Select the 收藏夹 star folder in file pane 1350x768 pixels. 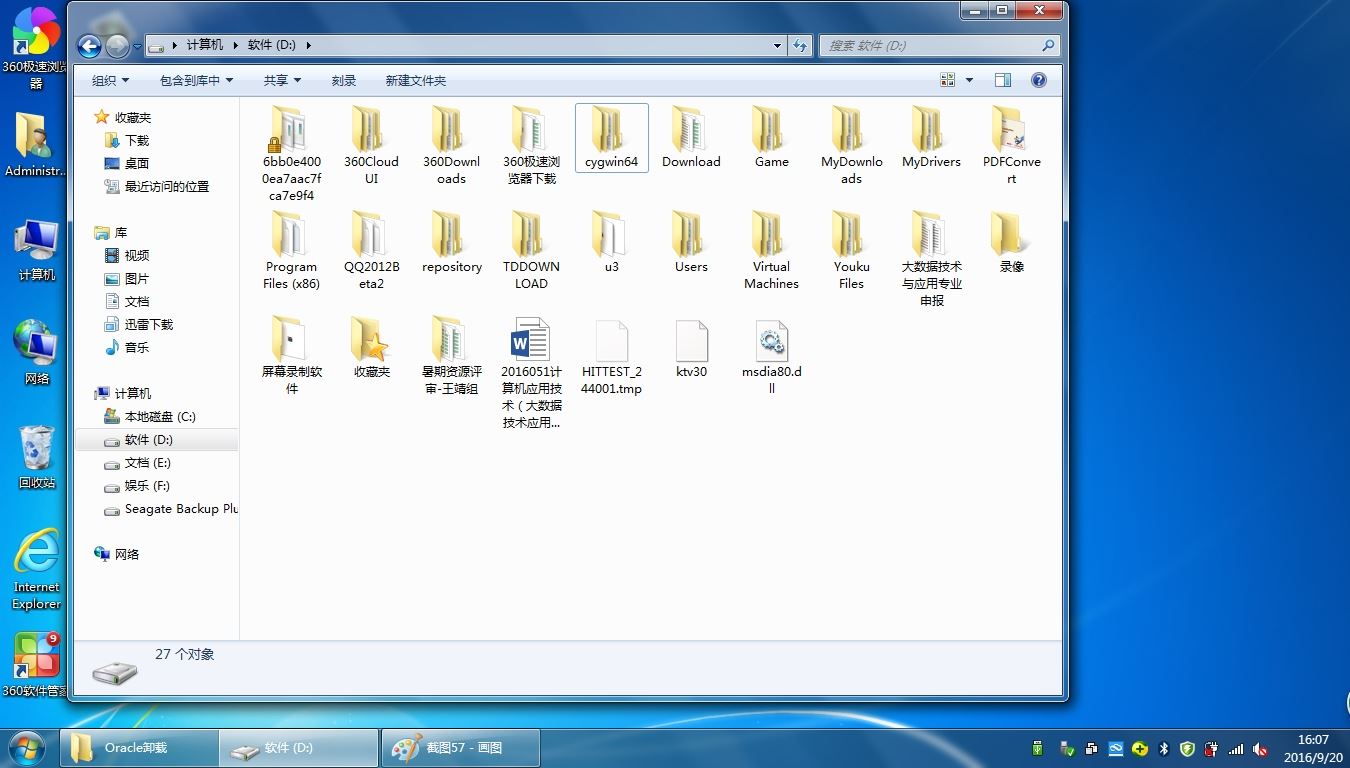coord(371,348)
